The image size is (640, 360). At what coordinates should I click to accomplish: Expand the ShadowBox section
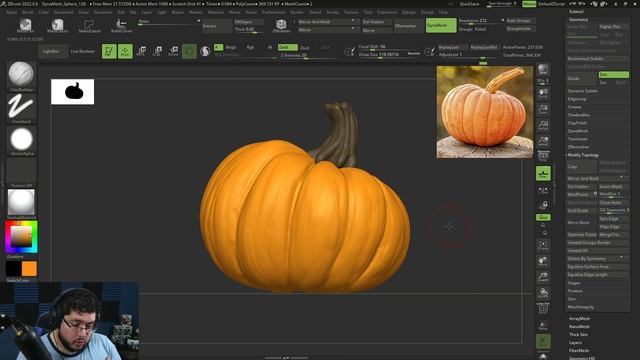point(578,115)
